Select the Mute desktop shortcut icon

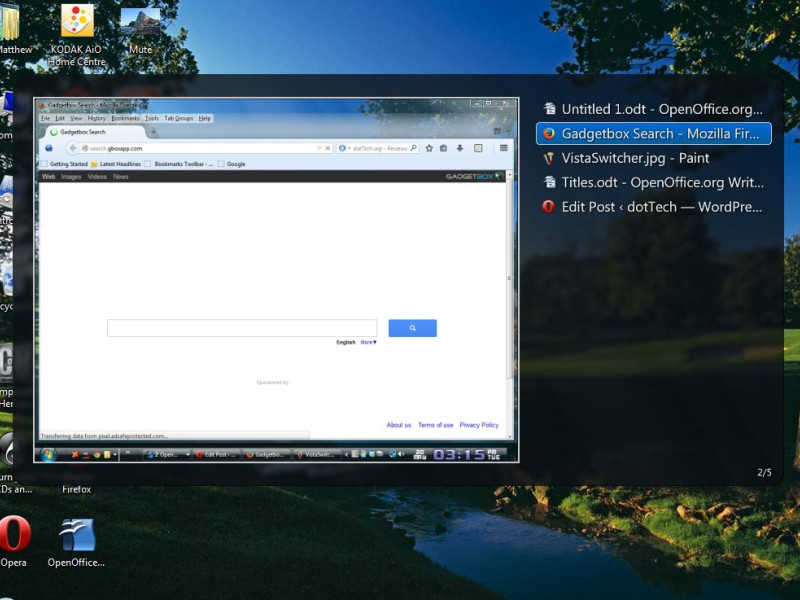point(140,31)
